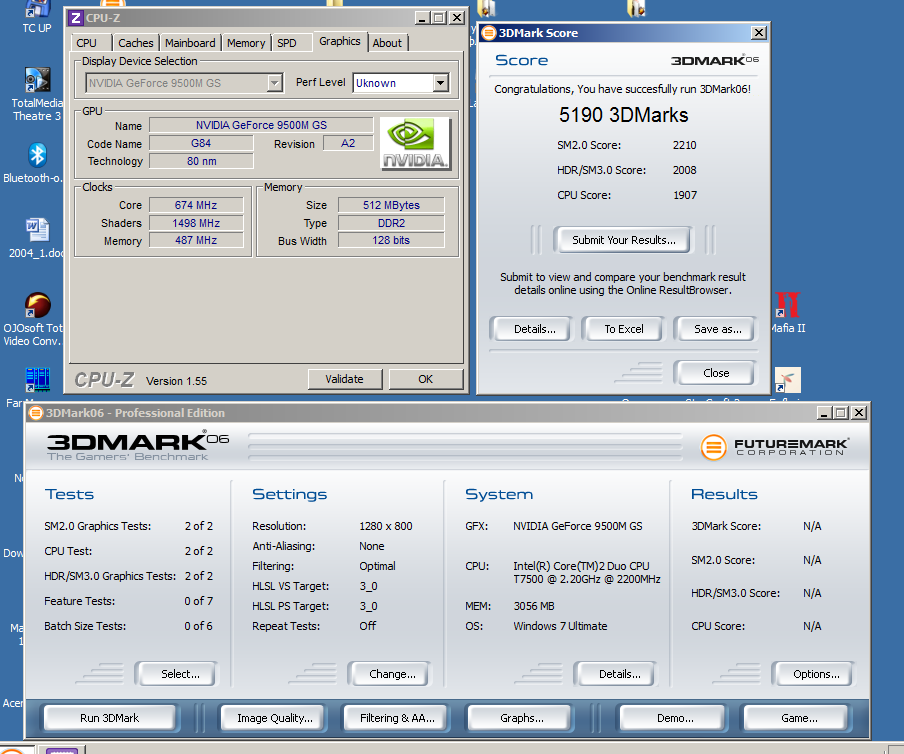Click Submit Your Results button
This screenshot has width=904, height=754.
pos(623,240)
